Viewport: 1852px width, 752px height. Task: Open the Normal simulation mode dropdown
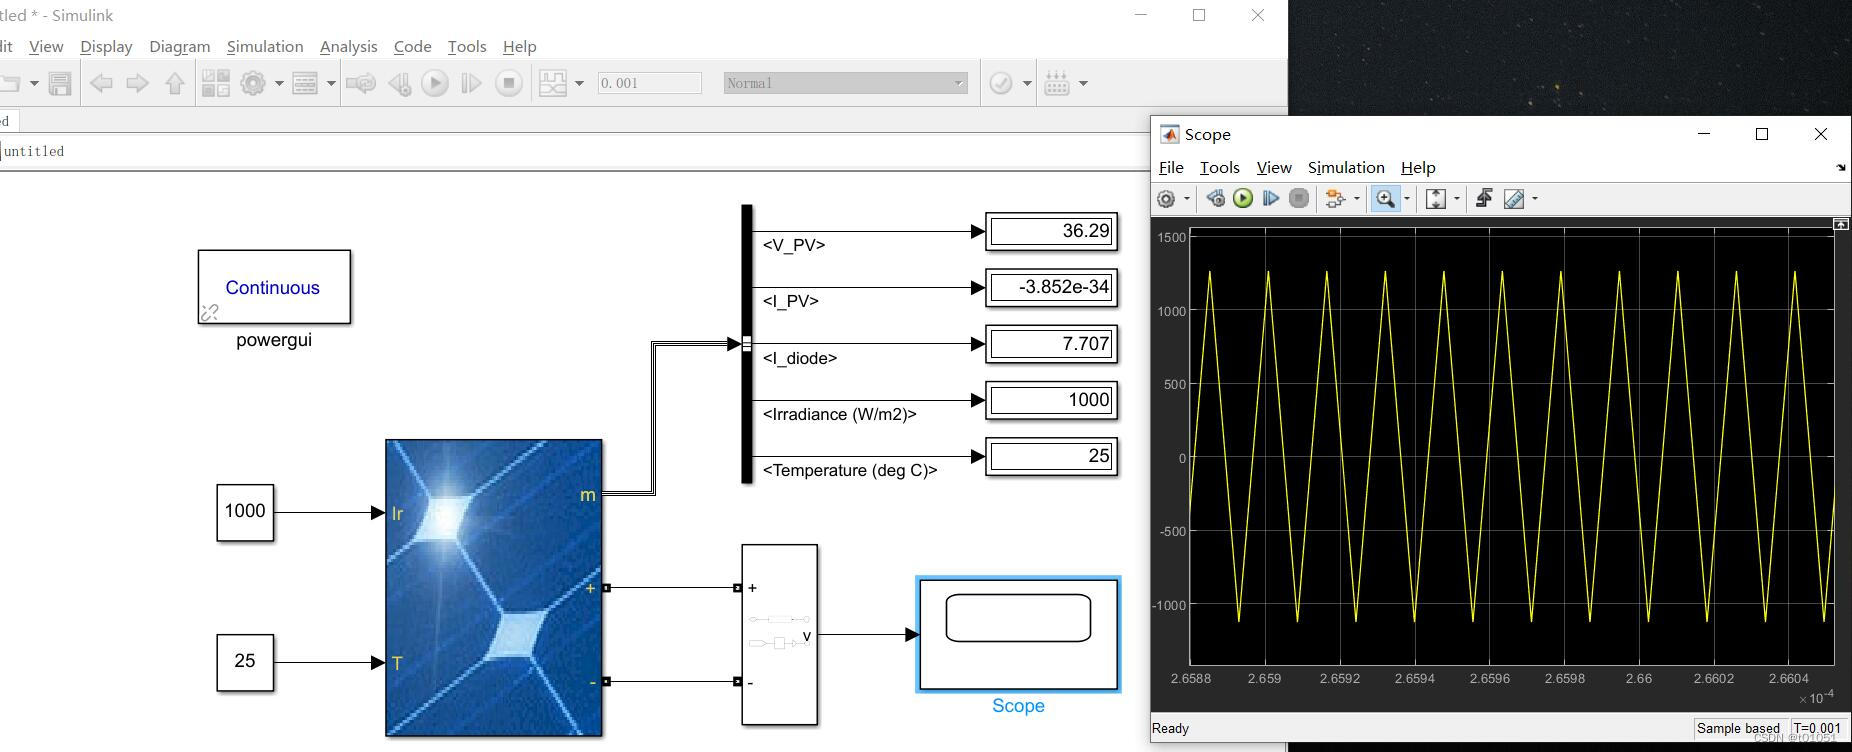[845, 84]
